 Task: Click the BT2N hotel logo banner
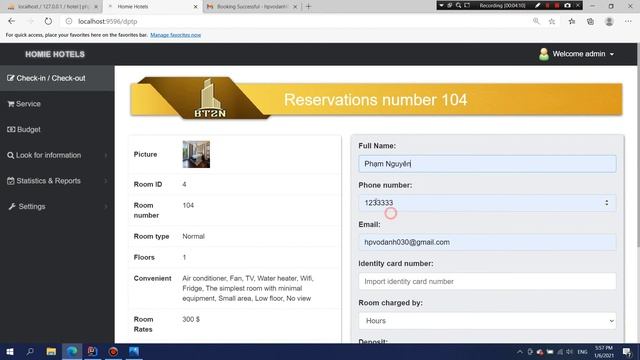(x=209, y=99)
